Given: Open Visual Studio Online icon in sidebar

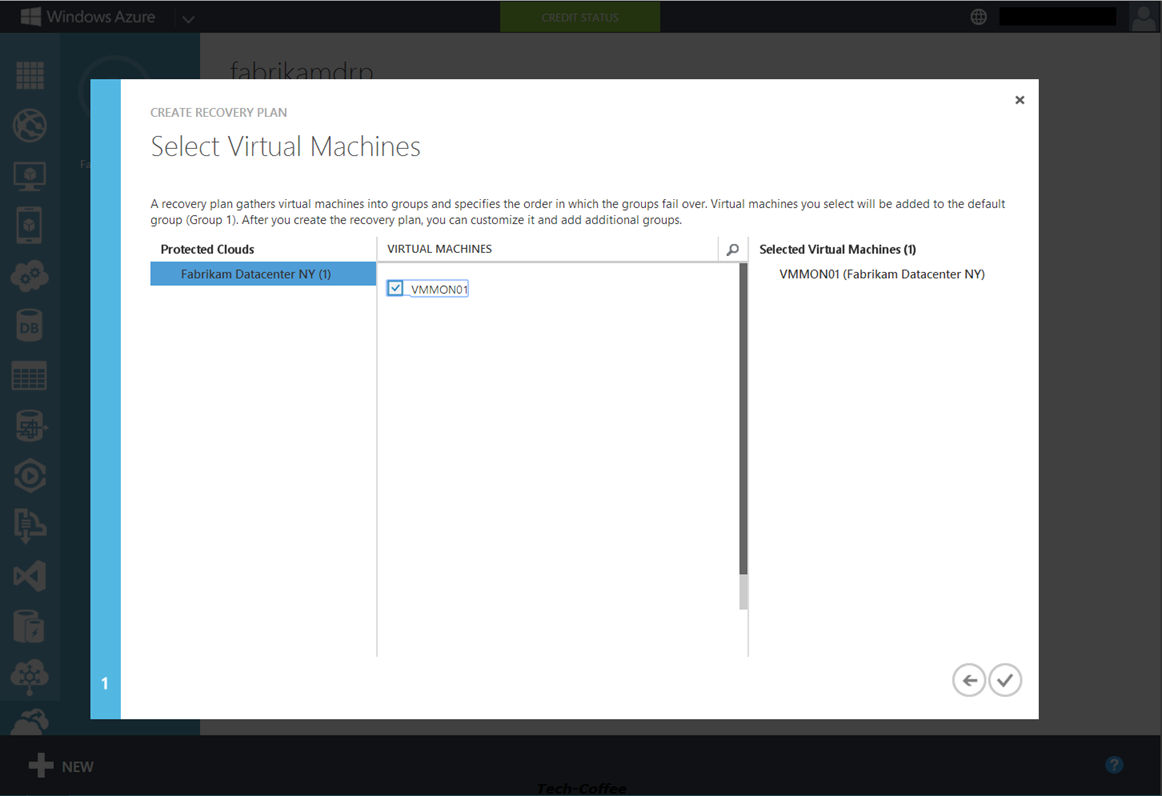Looking at the screenshot, I should [30, 577].
